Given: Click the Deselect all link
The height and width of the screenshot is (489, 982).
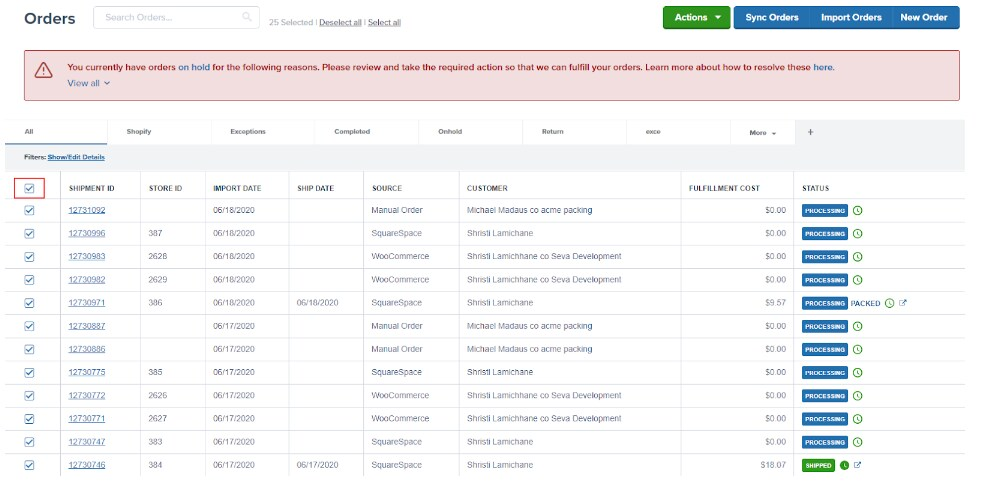Looking at the screenshot, I should click(340, 23).
